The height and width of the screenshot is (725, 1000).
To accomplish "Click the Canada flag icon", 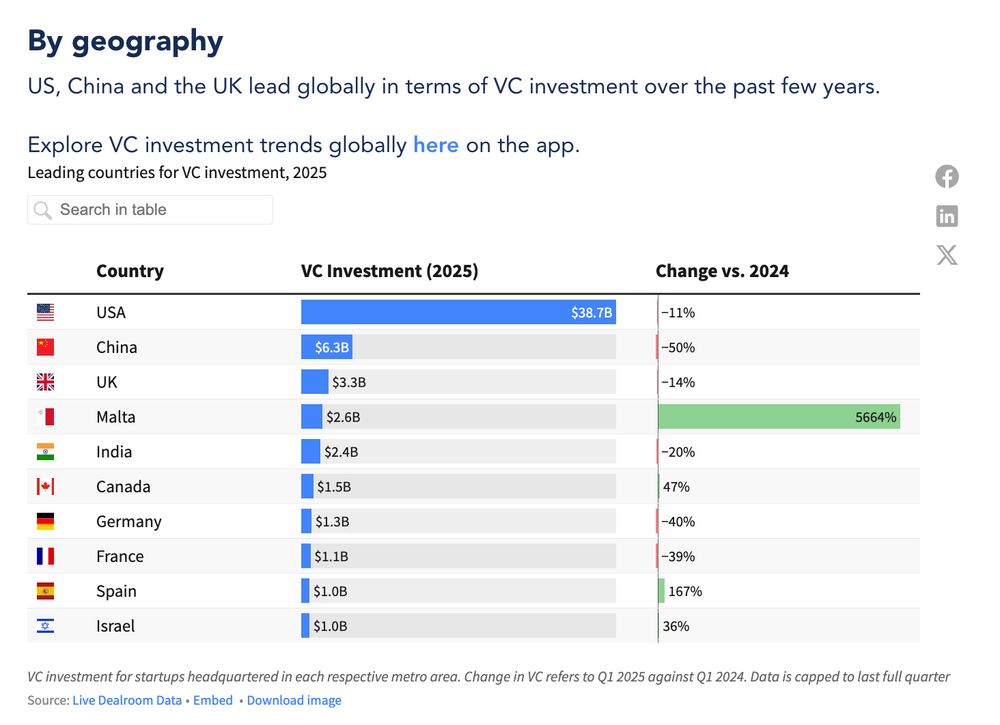I will (45, 486).
